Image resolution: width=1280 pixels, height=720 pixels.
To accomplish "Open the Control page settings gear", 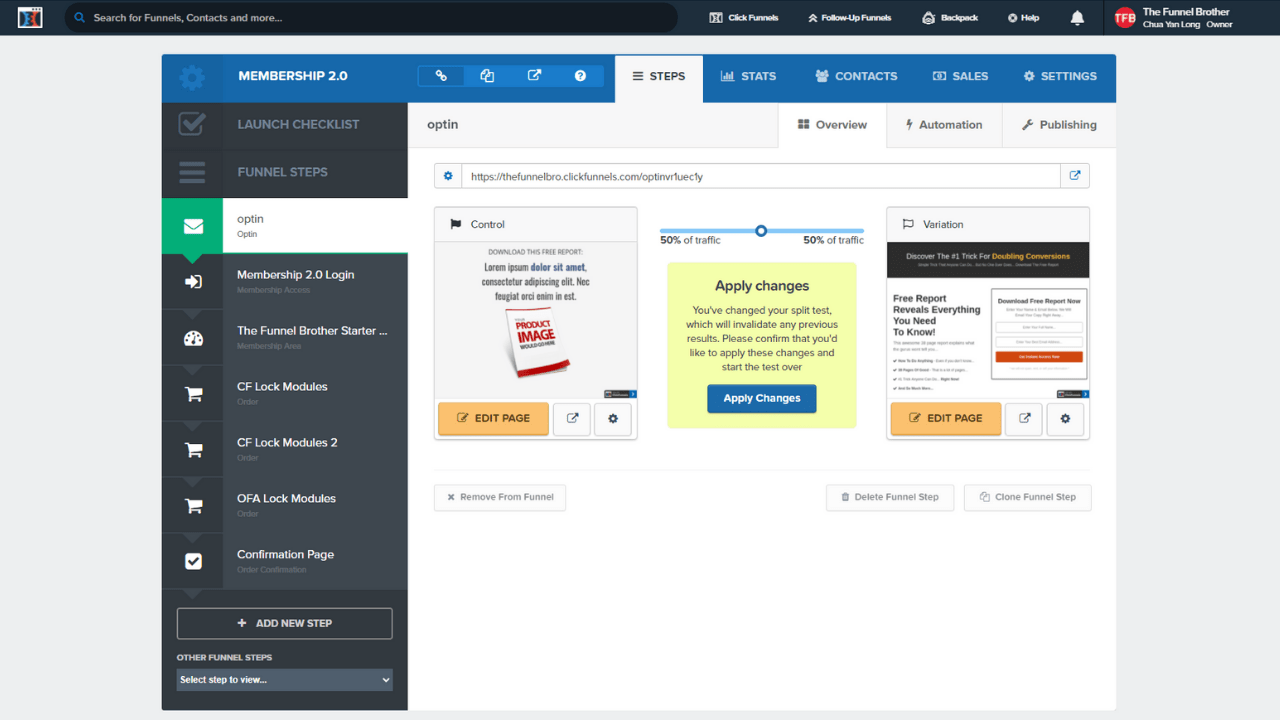I will coord(613,419).
